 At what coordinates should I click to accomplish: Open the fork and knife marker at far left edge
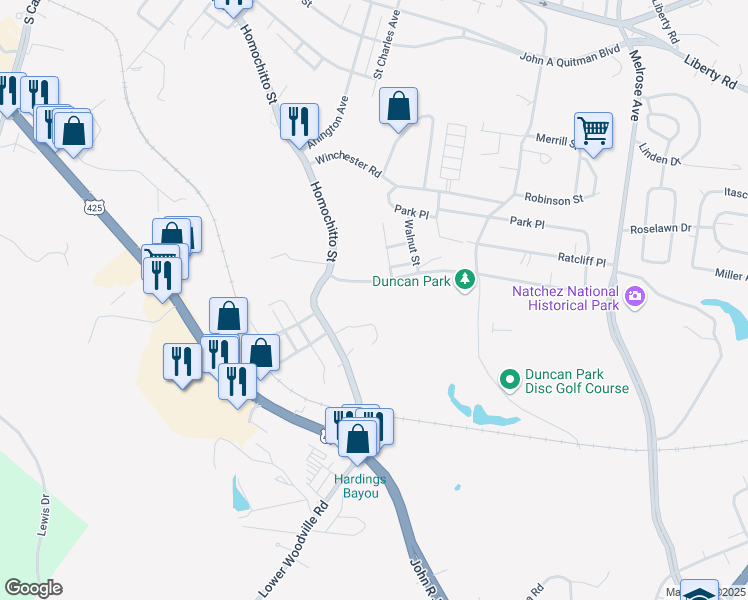point(9,91)
